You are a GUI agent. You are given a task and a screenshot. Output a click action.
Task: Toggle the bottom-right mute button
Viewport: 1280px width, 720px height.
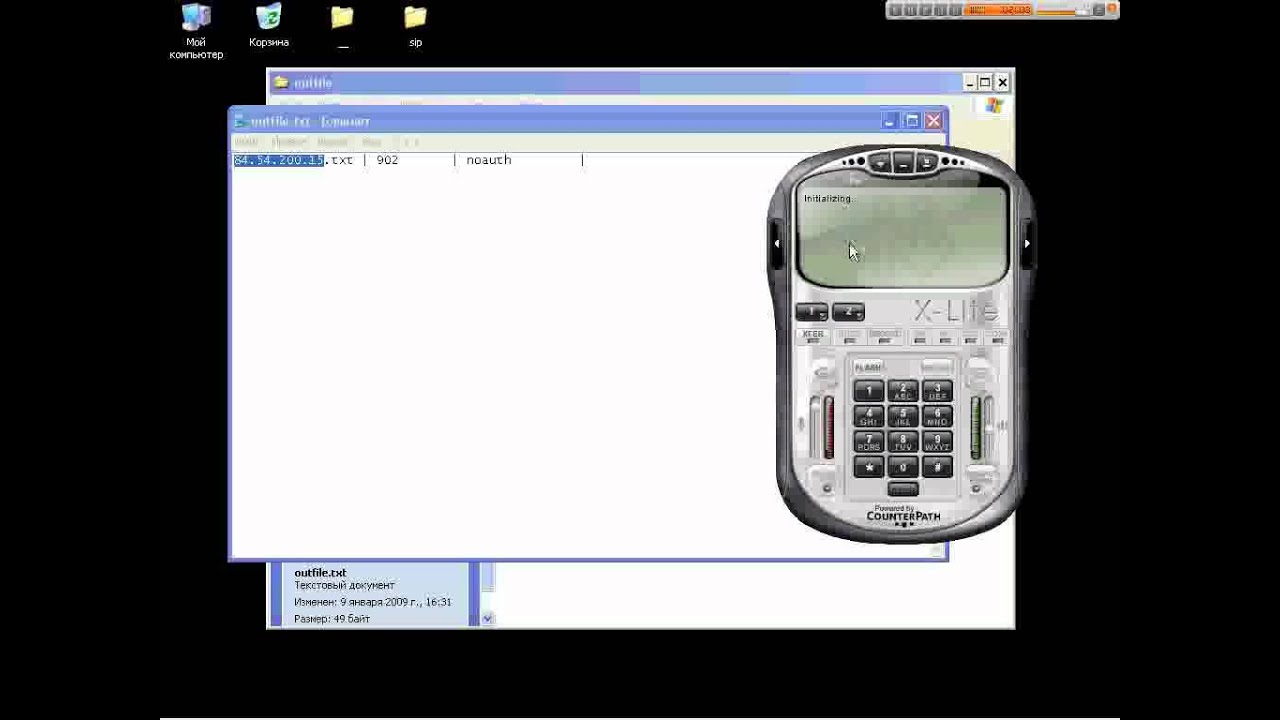point(979,475)
